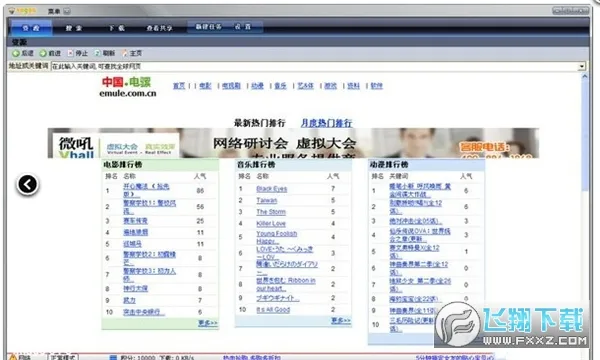Open the 动漫 navigation link
The height and width of the screenshot is (360, 600).
click(x=258, y=86)
